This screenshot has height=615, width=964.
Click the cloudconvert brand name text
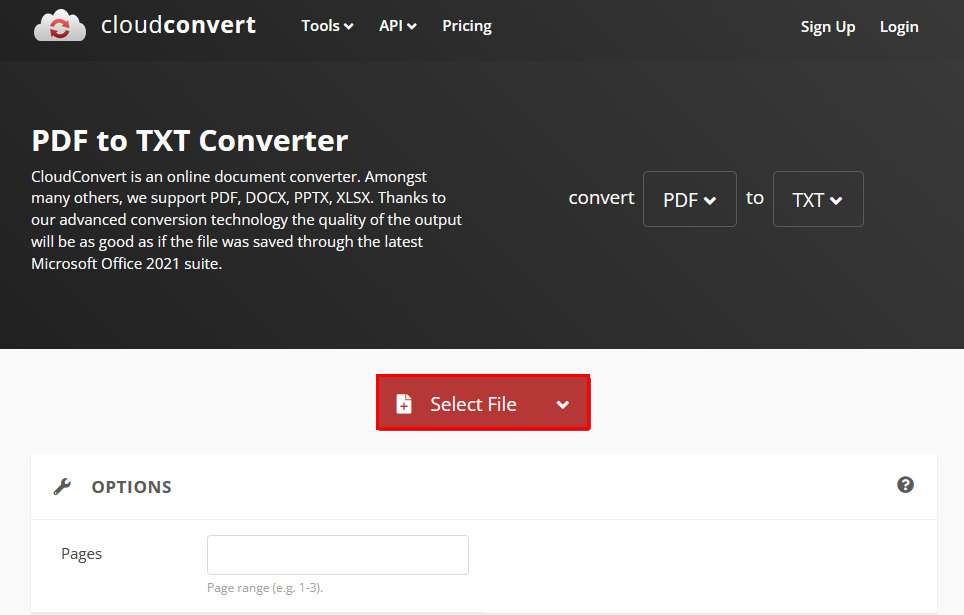tap(178, 25)
